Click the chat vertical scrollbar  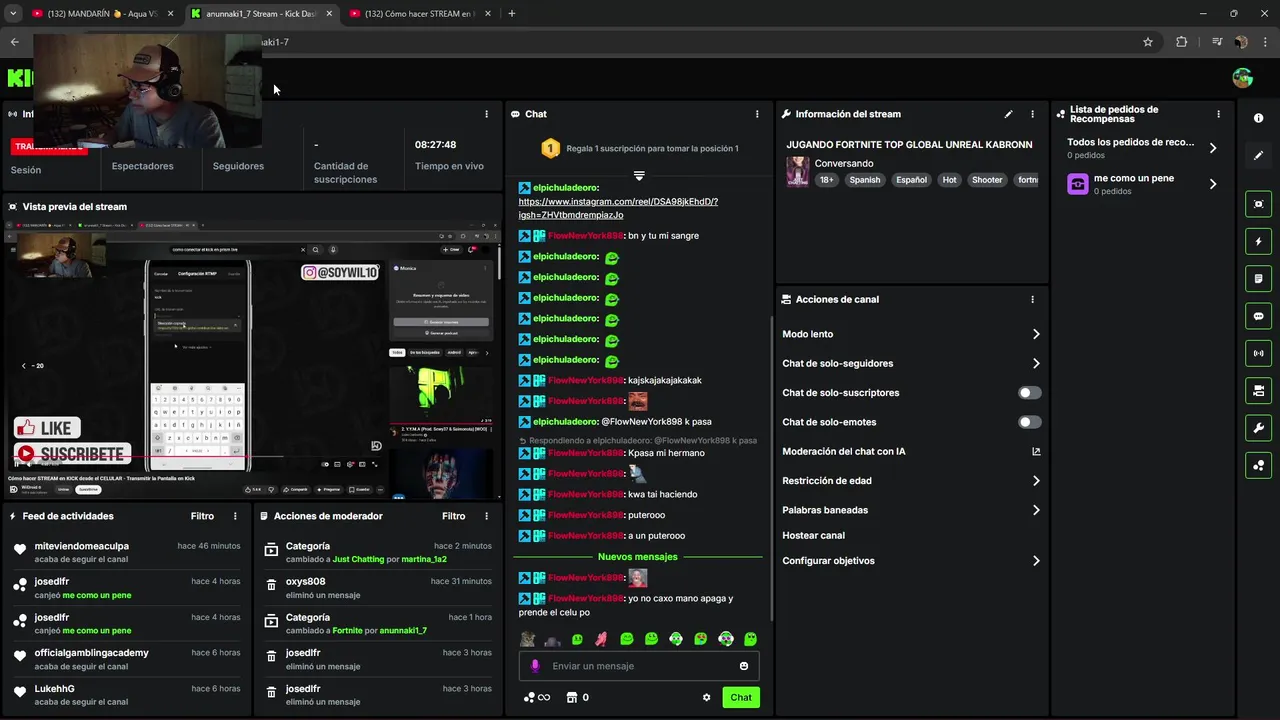771,470
